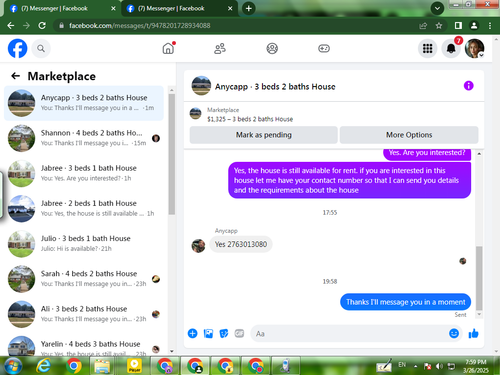Open the Anycapp 3 beds 2 baths House chat
This screenshot has height=375, width=500.
click(84, 103)
